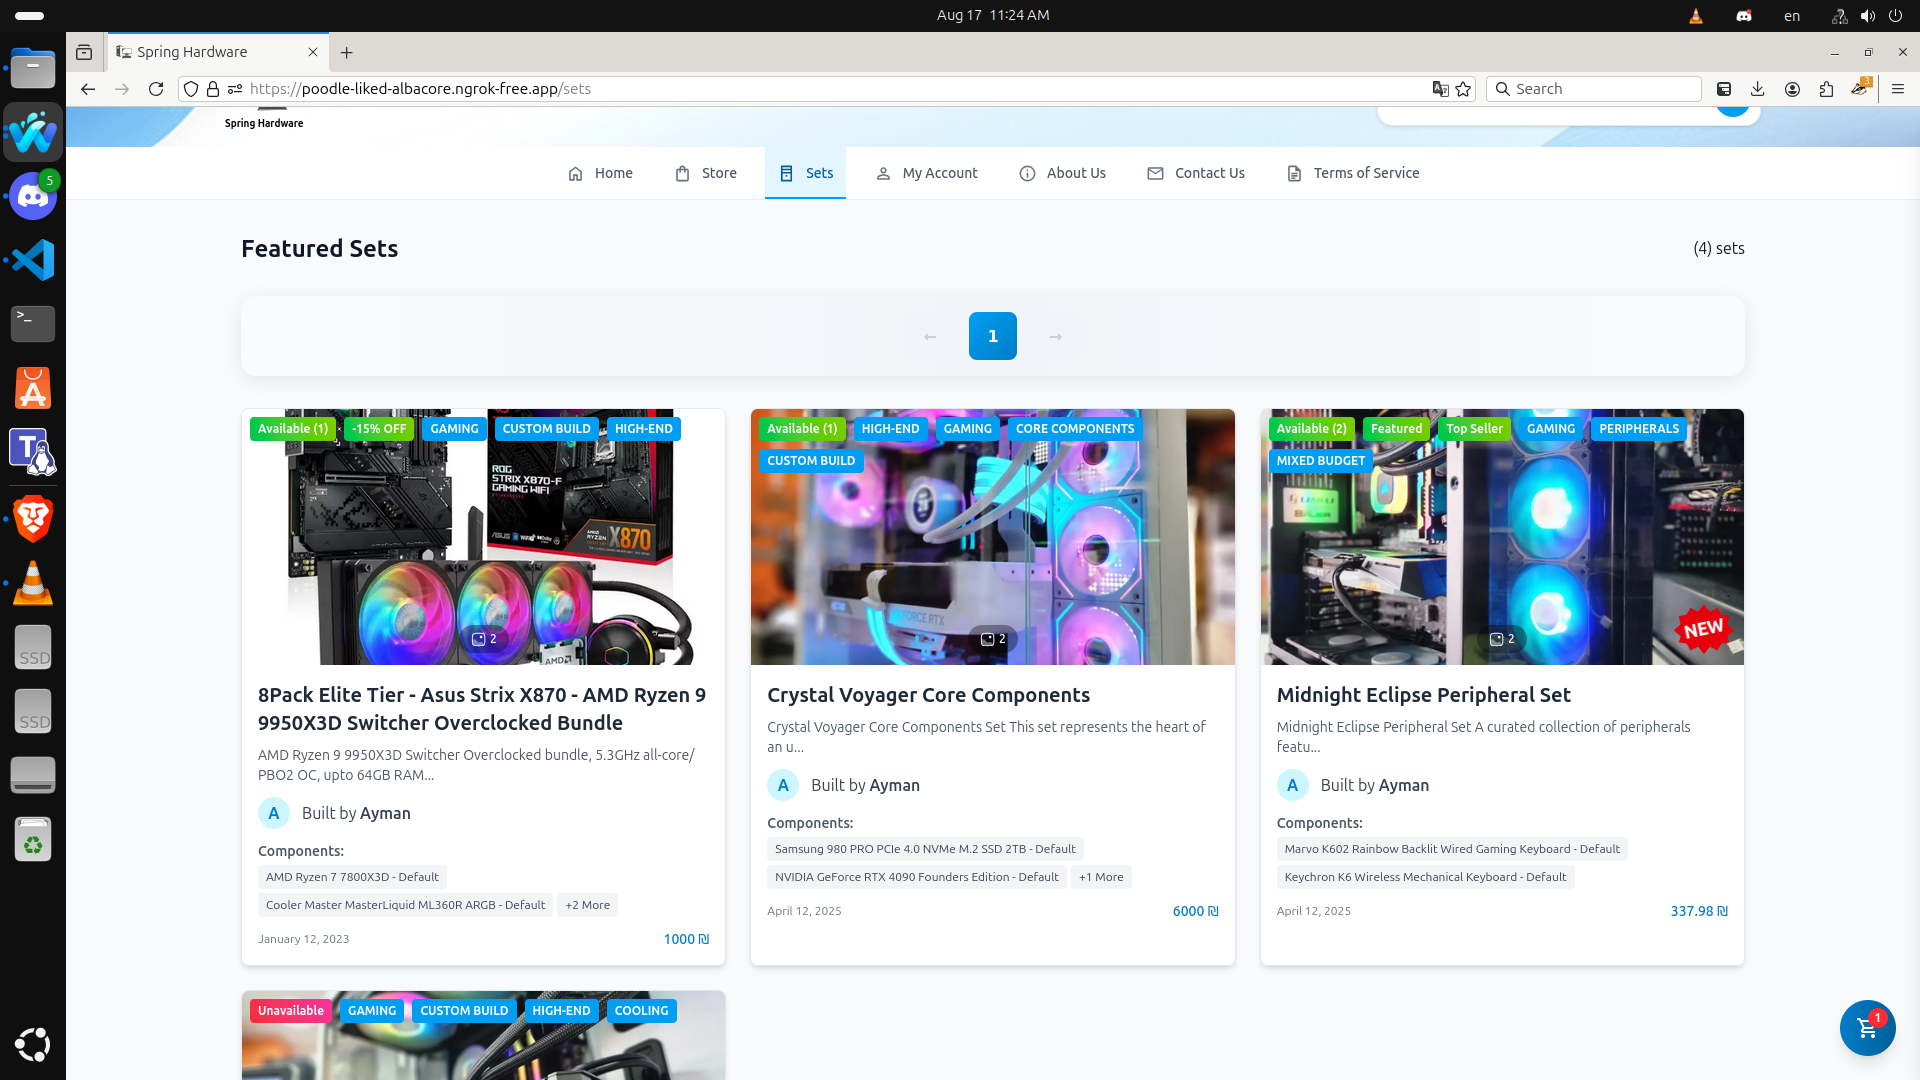Open Midnight Eclipse Peripheral Set title
Viewport: 1920px width, 1080px height.
(1423, 695)
